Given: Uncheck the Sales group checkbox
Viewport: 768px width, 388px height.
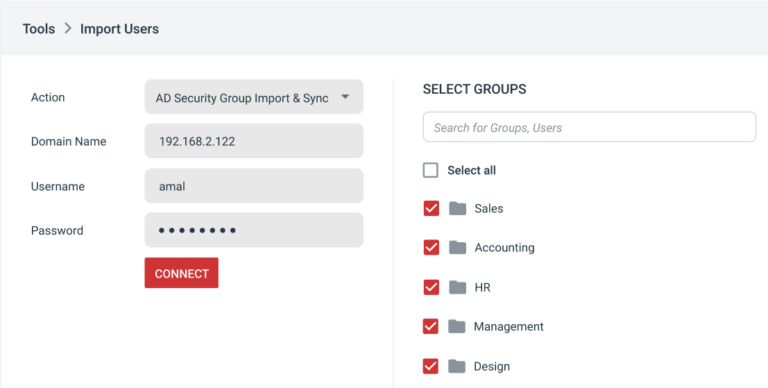Looking at the screenshot, I should [431, 208].
